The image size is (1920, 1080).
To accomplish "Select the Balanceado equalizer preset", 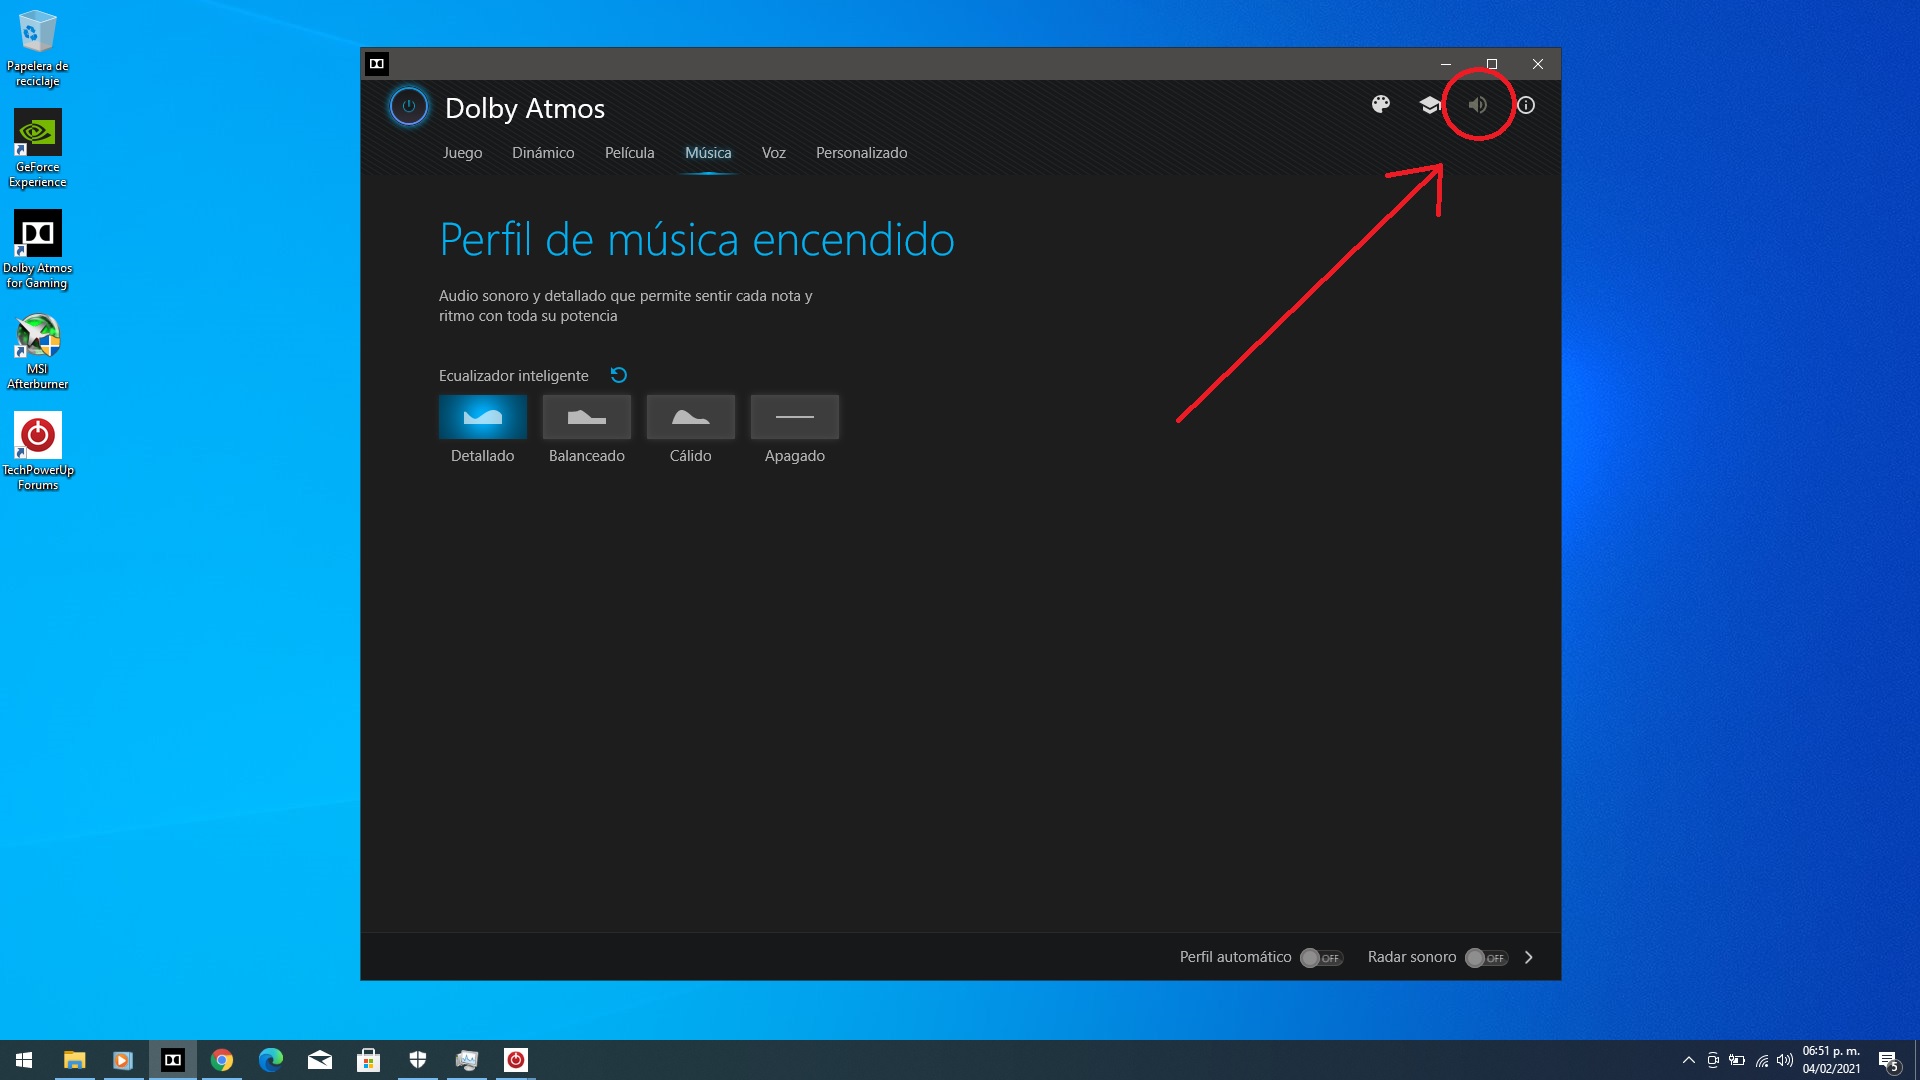I will tap(587, 417).
